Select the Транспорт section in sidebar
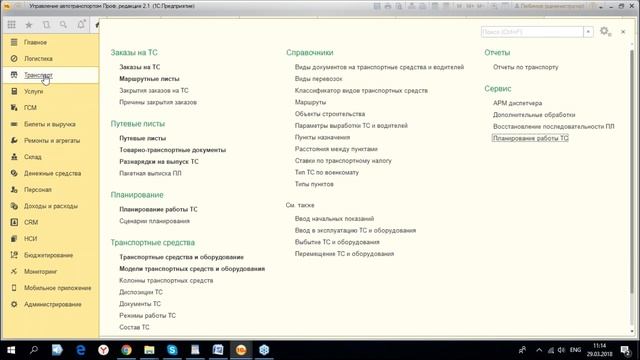This screenshot has height=360, width=640. click(50, 75)
